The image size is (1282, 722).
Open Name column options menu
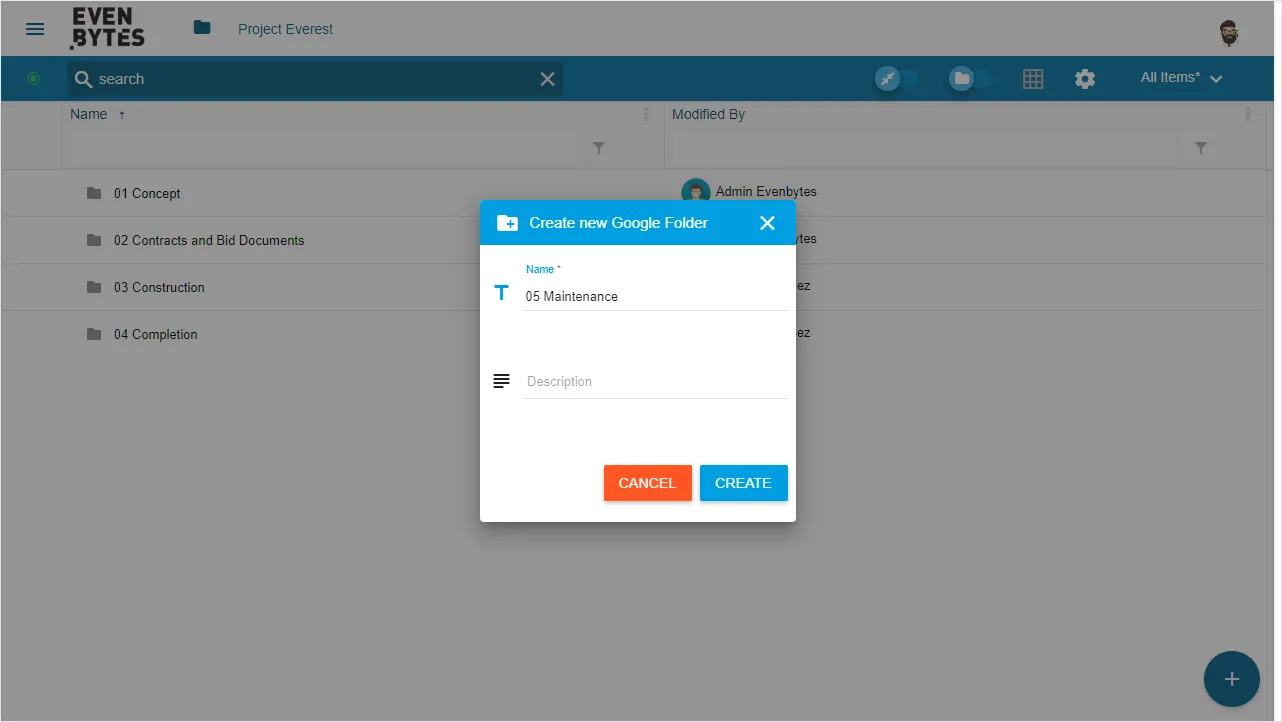pyautogui.click(x=646, y=115)
